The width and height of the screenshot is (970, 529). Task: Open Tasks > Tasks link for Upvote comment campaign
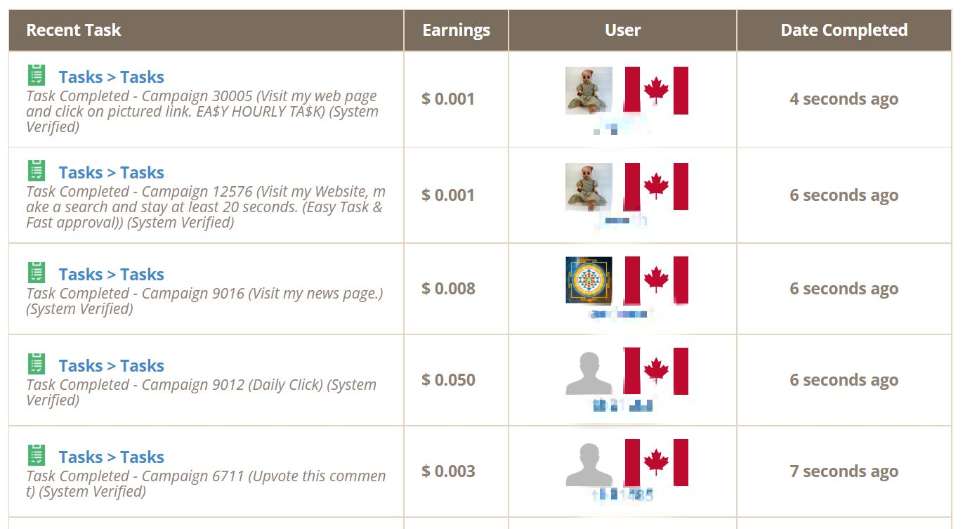click(111, 457)
